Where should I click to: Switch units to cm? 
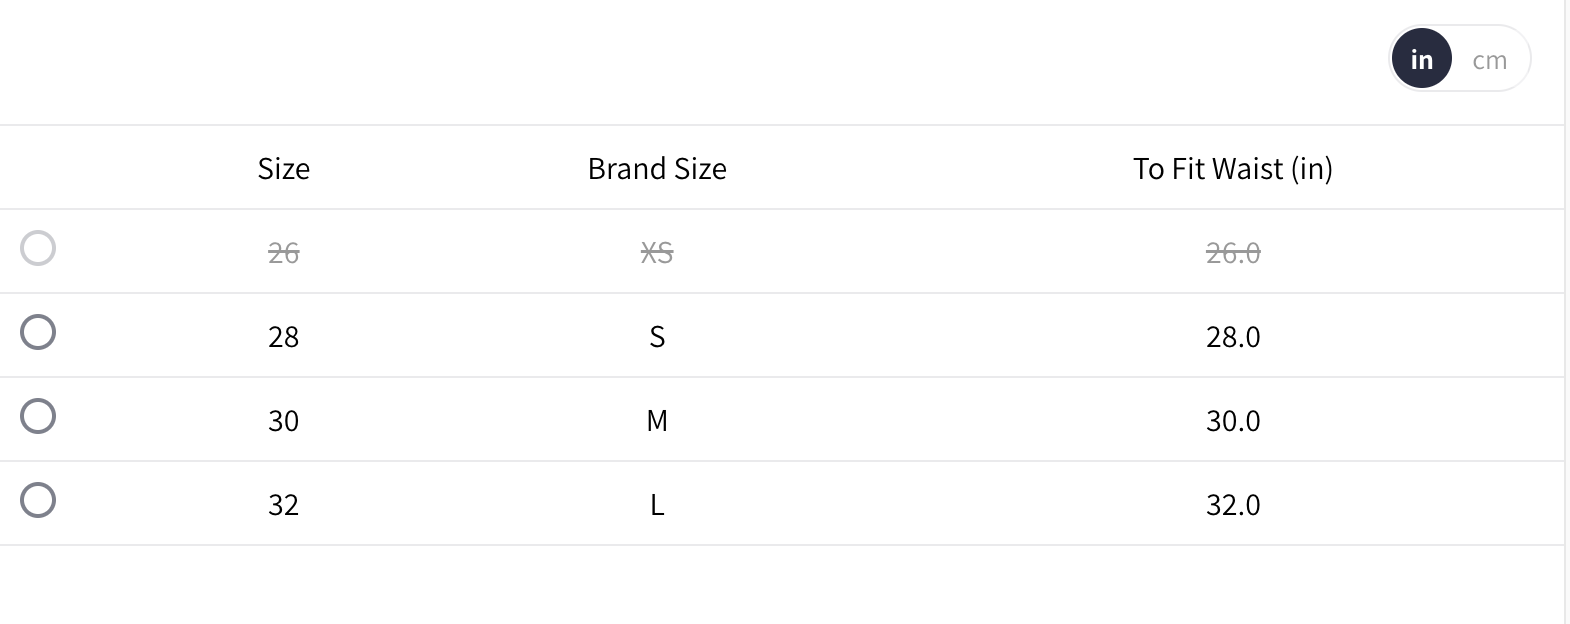(x=1489, y=60)
